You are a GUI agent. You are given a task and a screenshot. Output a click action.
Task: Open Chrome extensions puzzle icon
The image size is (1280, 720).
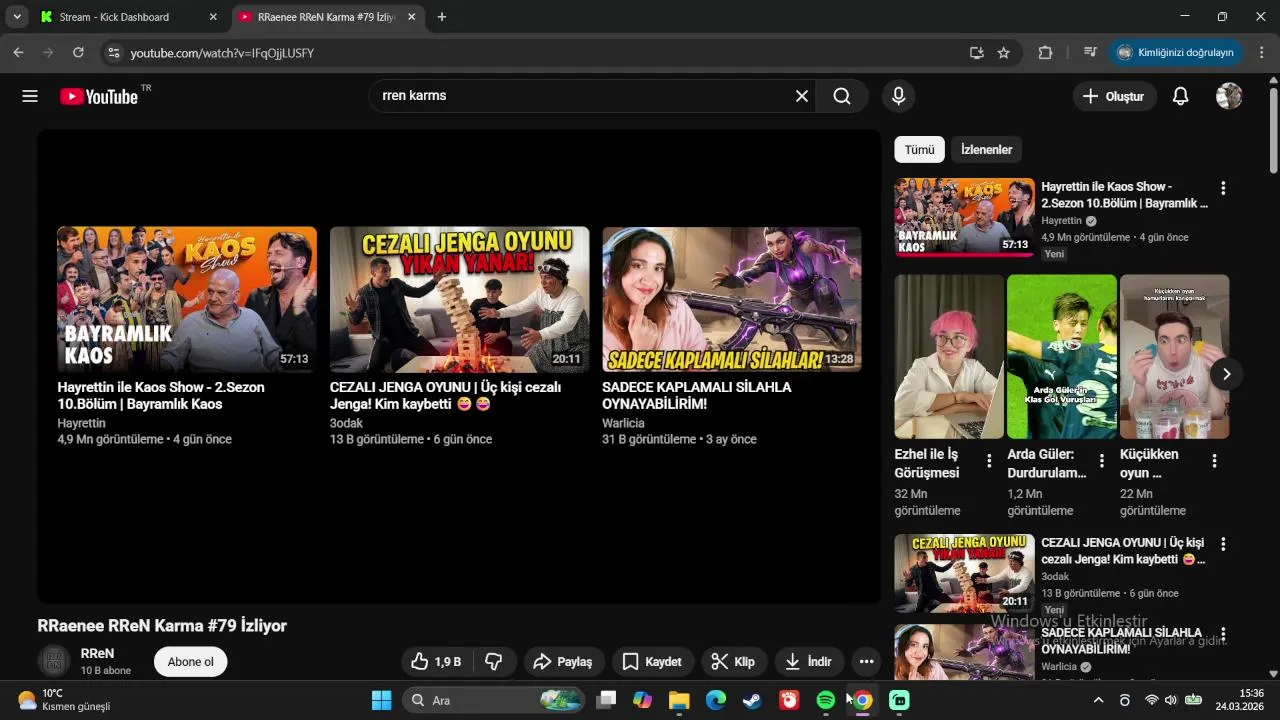1045,53
